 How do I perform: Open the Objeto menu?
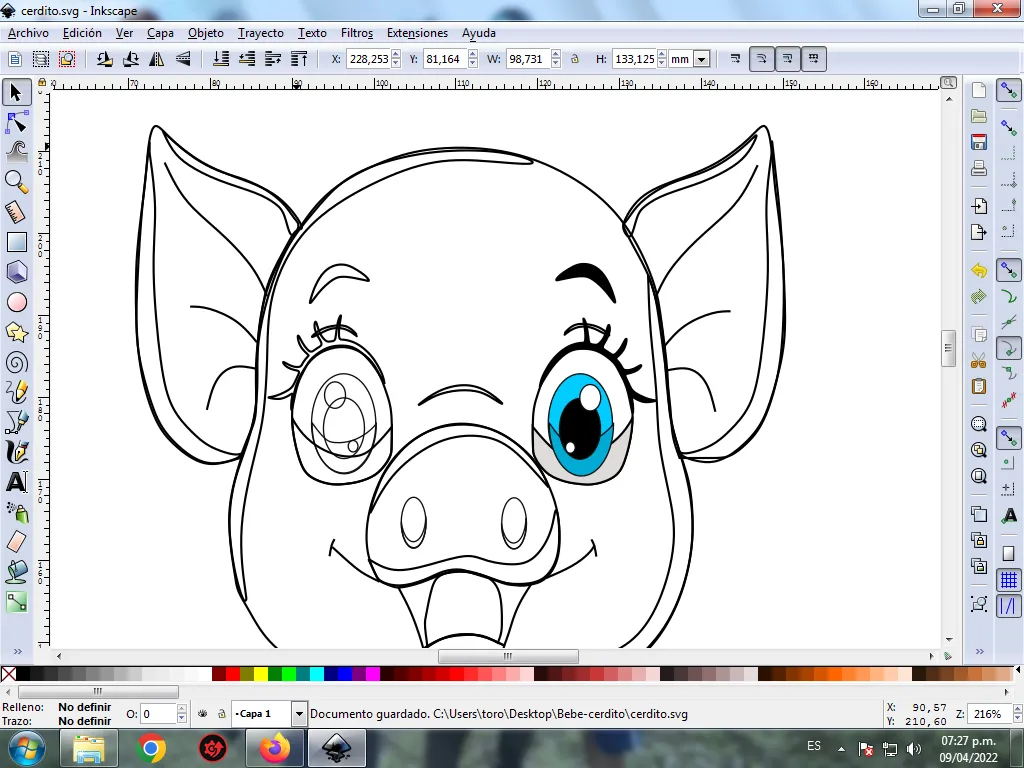pyautogui.click(x=206, y=33)
